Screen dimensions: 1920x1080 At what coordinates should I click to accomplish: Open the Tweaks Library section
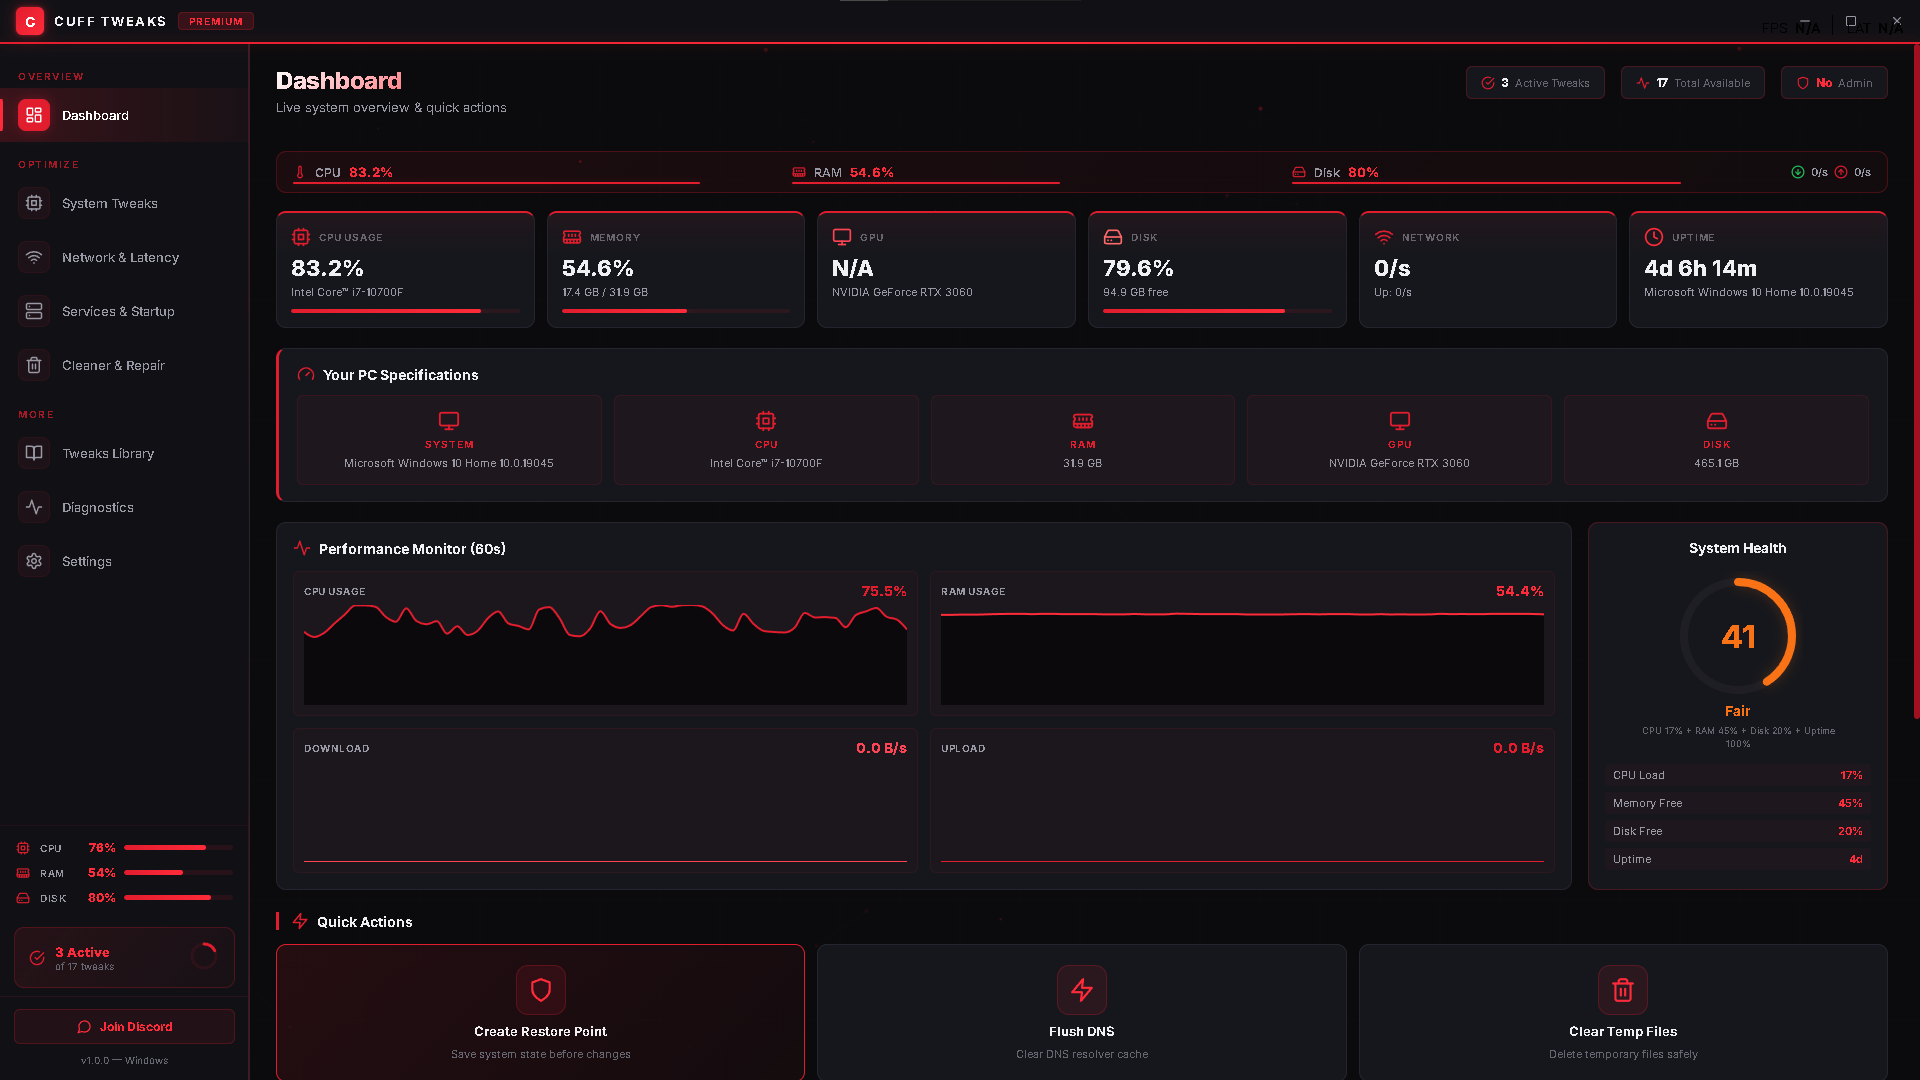(125, 453)
